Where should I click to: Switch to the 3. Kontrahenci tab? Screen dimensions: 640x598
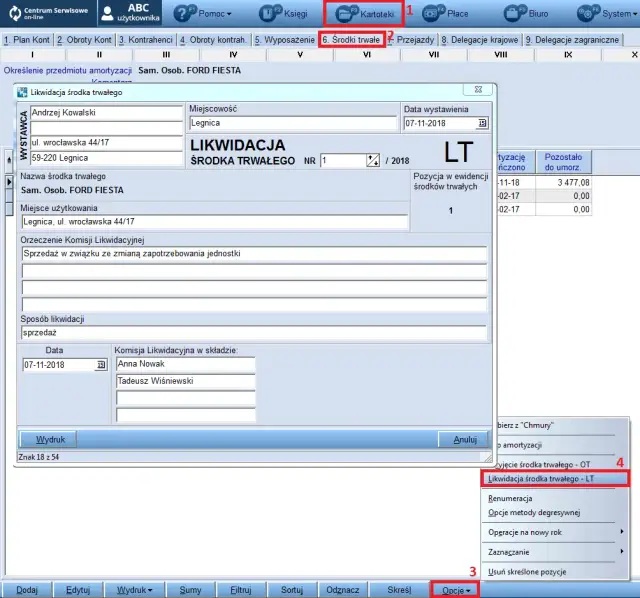click(x=146, y=40)
